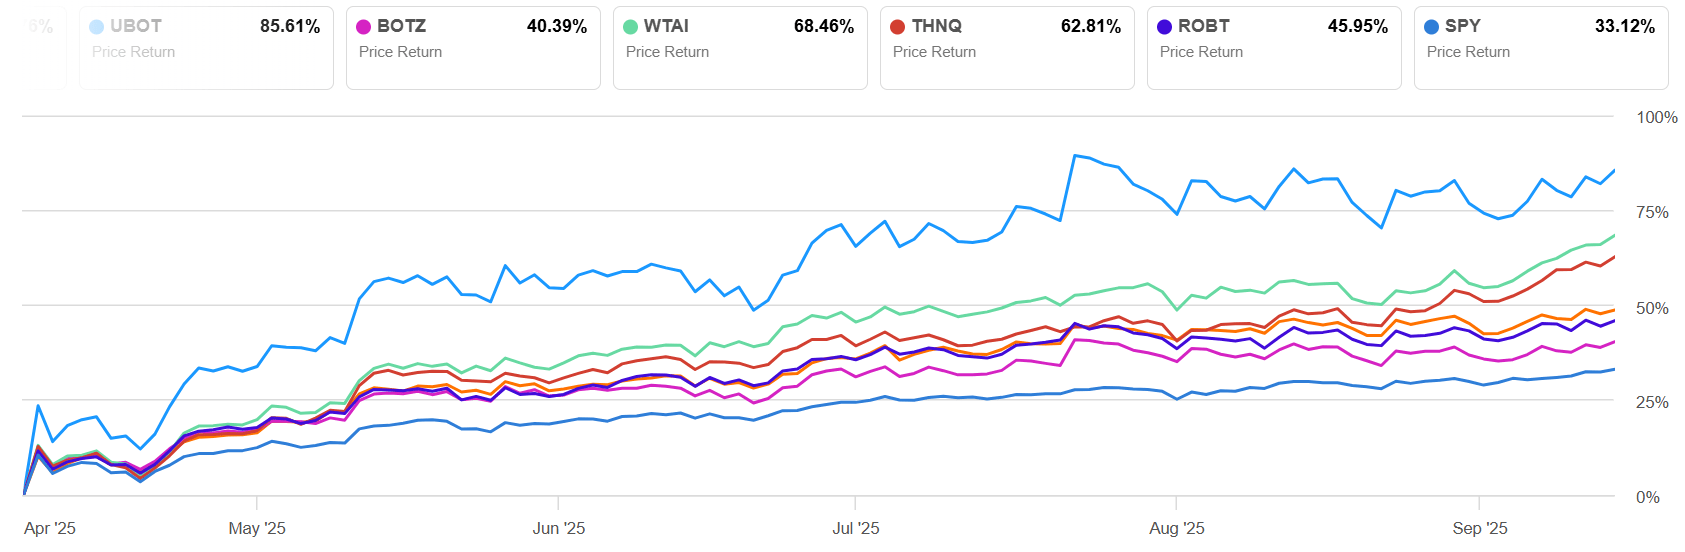
Task: Select the Sep '25 x-axis label
Action: (1480, 528)
